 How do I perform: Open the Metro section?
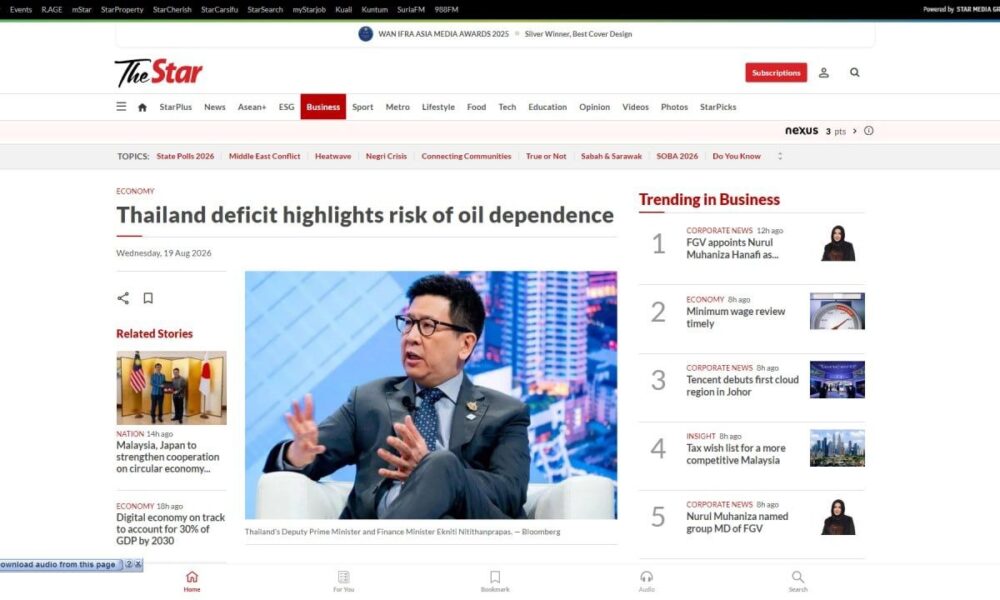(397, 107)
